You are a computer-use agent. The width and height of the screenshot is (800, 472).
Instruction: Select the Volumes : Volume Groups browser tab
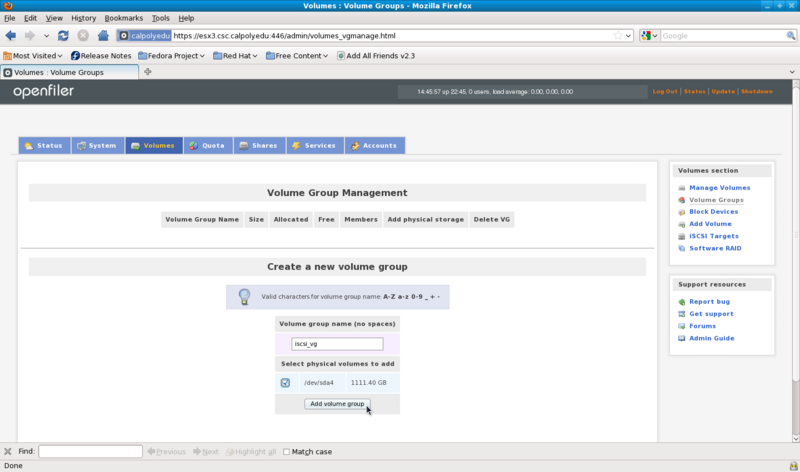coord(70,72)
